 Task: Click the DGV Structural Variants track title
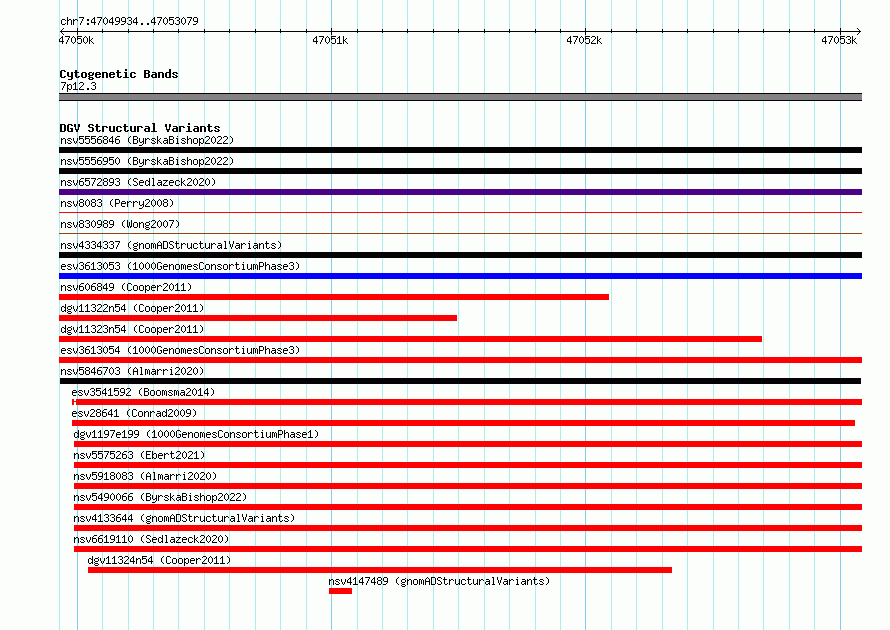tap(140, 128)
